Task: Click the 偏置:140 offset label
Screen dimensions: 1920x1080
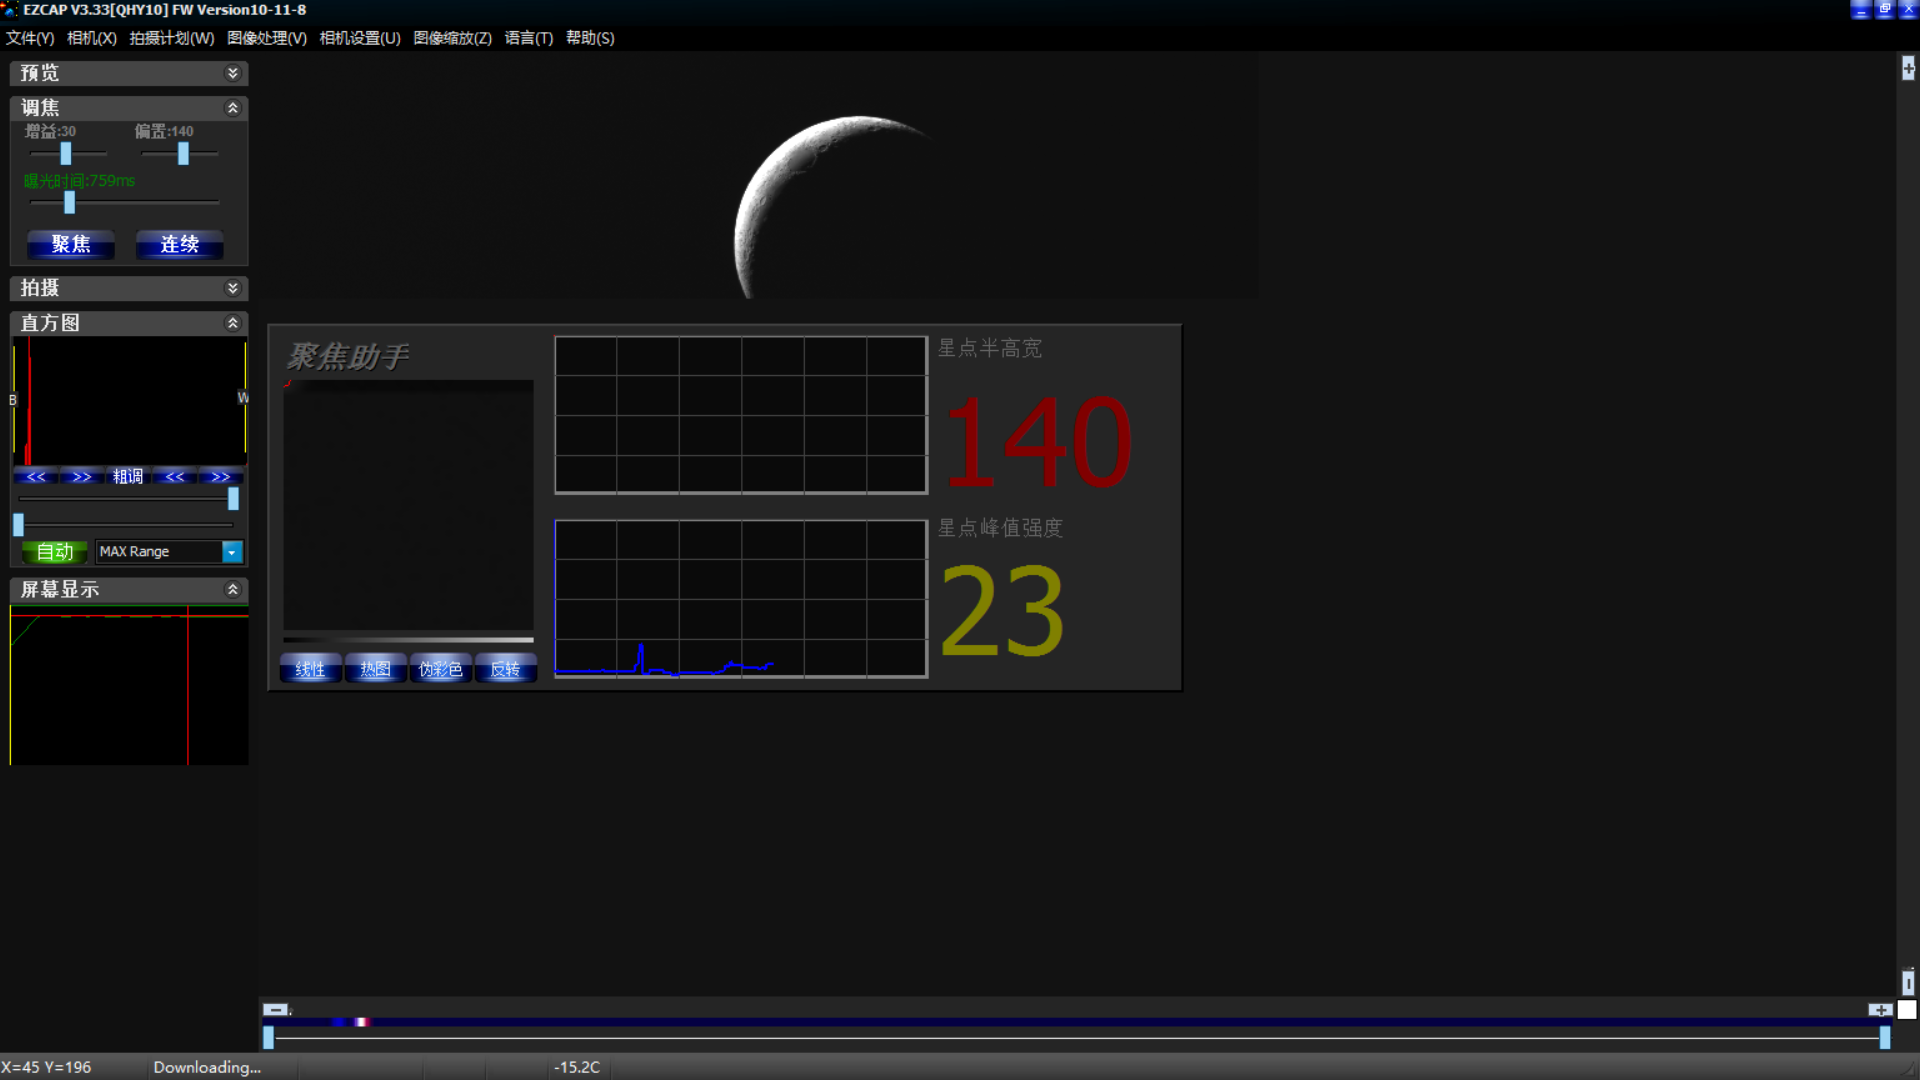Action: pos(164,131)
